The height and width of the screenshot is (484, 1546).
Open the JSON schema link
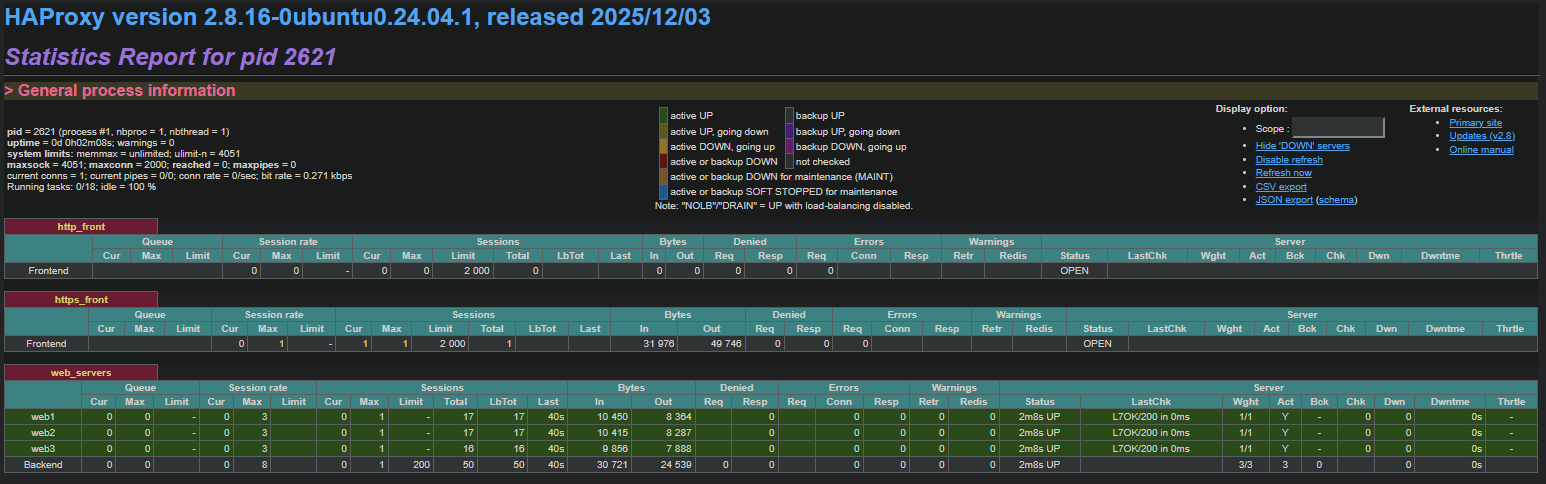[1336, 200]
